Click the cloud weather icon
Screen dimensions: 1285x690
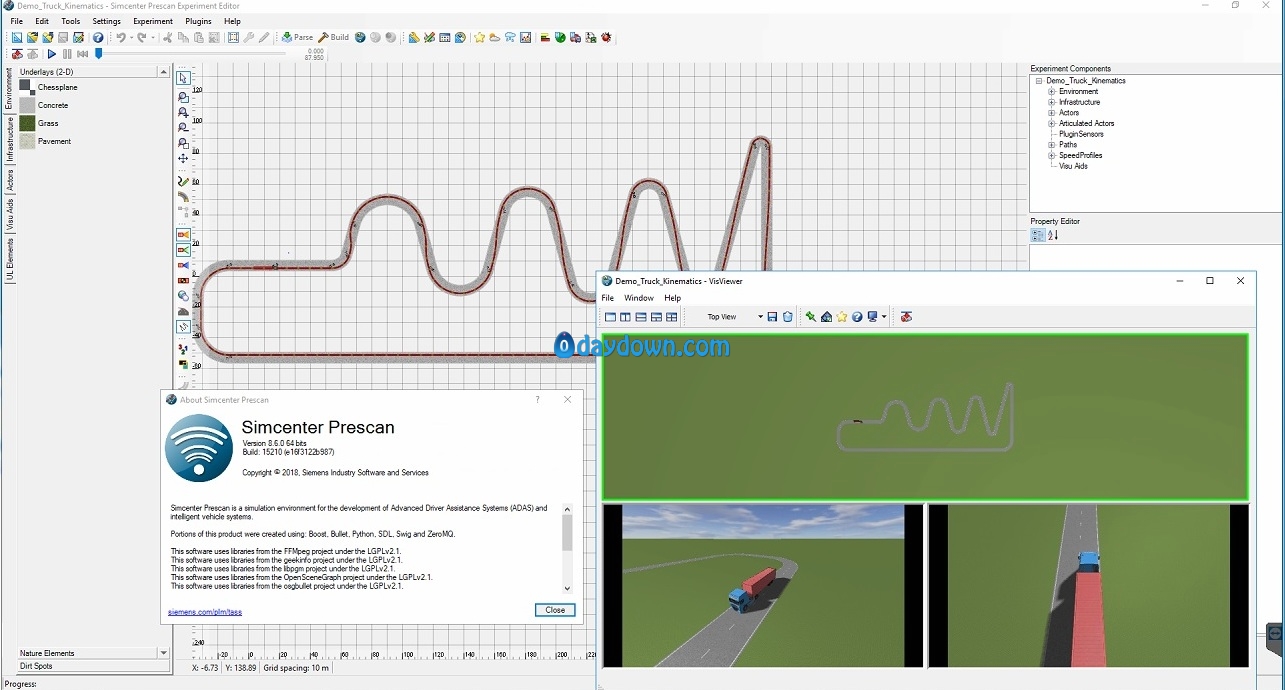coord(494,37)
